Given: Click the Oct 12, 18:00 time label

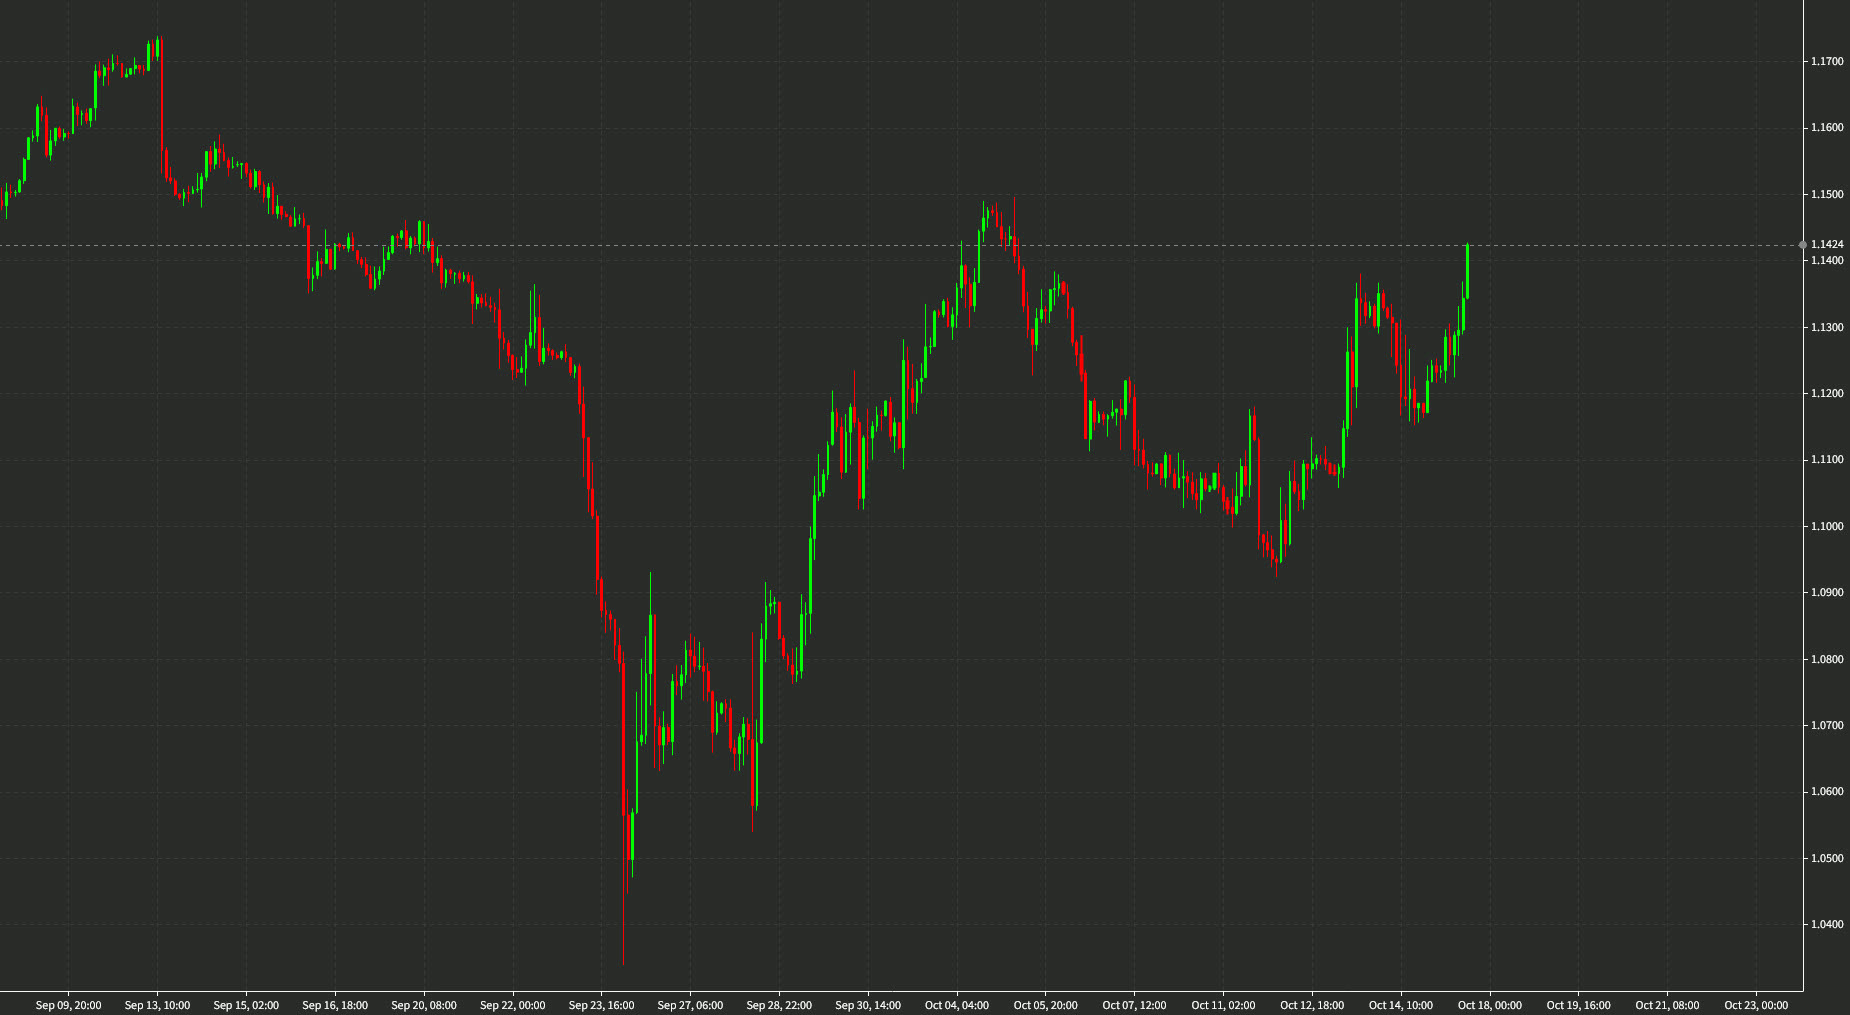Looking at the screenshot, I should tap(1312, 1005).
